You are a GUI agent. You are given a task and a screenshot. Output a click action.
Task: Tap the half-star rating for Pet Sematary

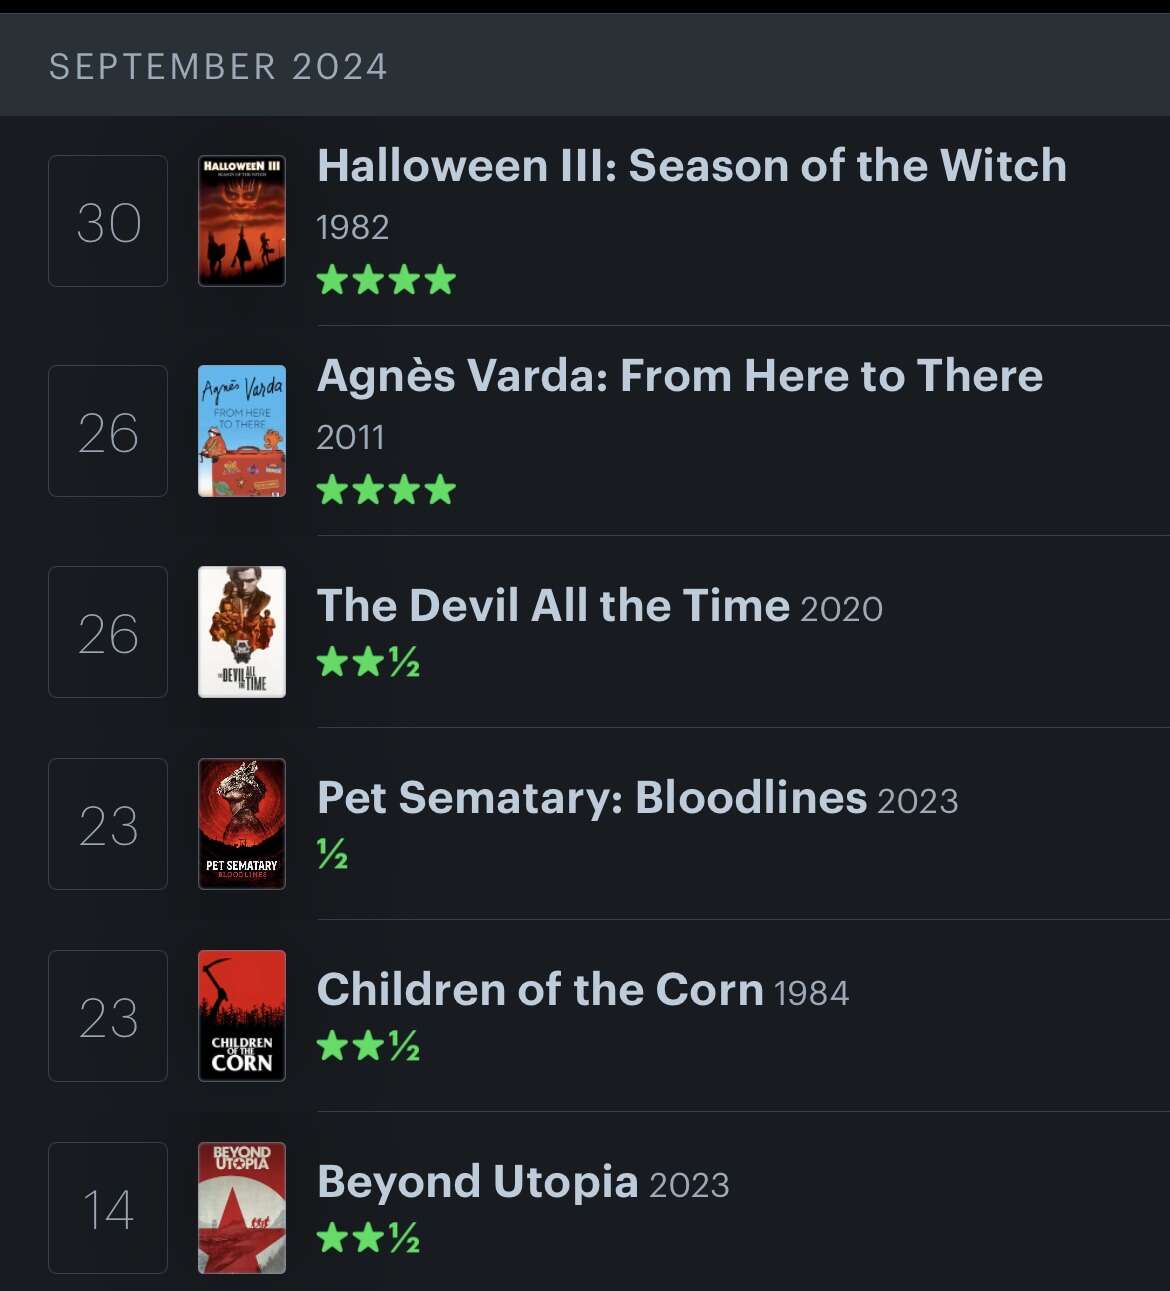[332, 854]
